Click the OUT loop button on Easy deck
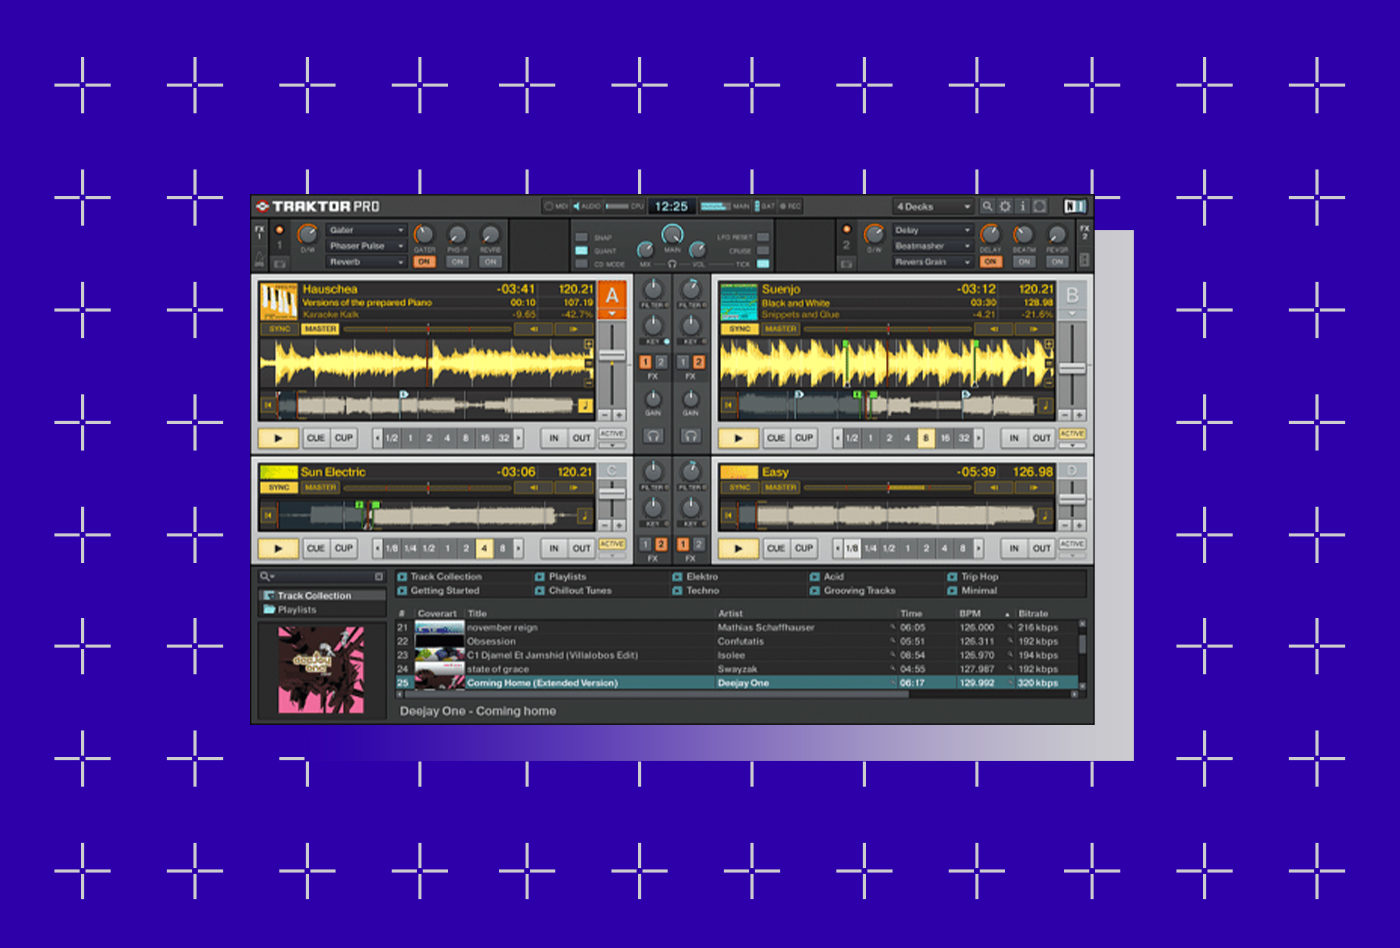The image size is (1400, 948). point(1041,548)
